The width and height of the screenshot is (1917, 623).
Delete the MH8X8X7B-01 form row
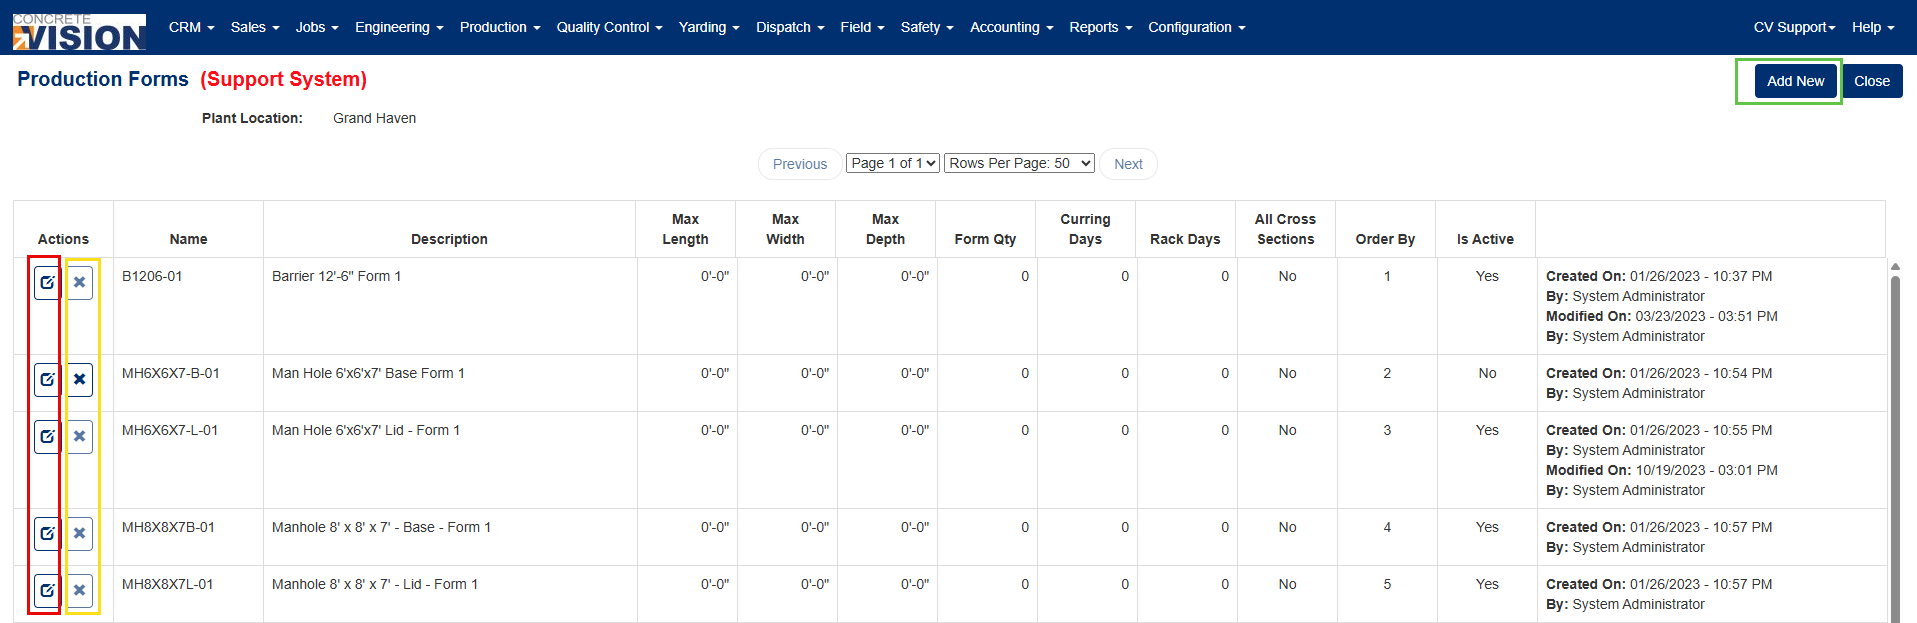(x=79, y=534)
